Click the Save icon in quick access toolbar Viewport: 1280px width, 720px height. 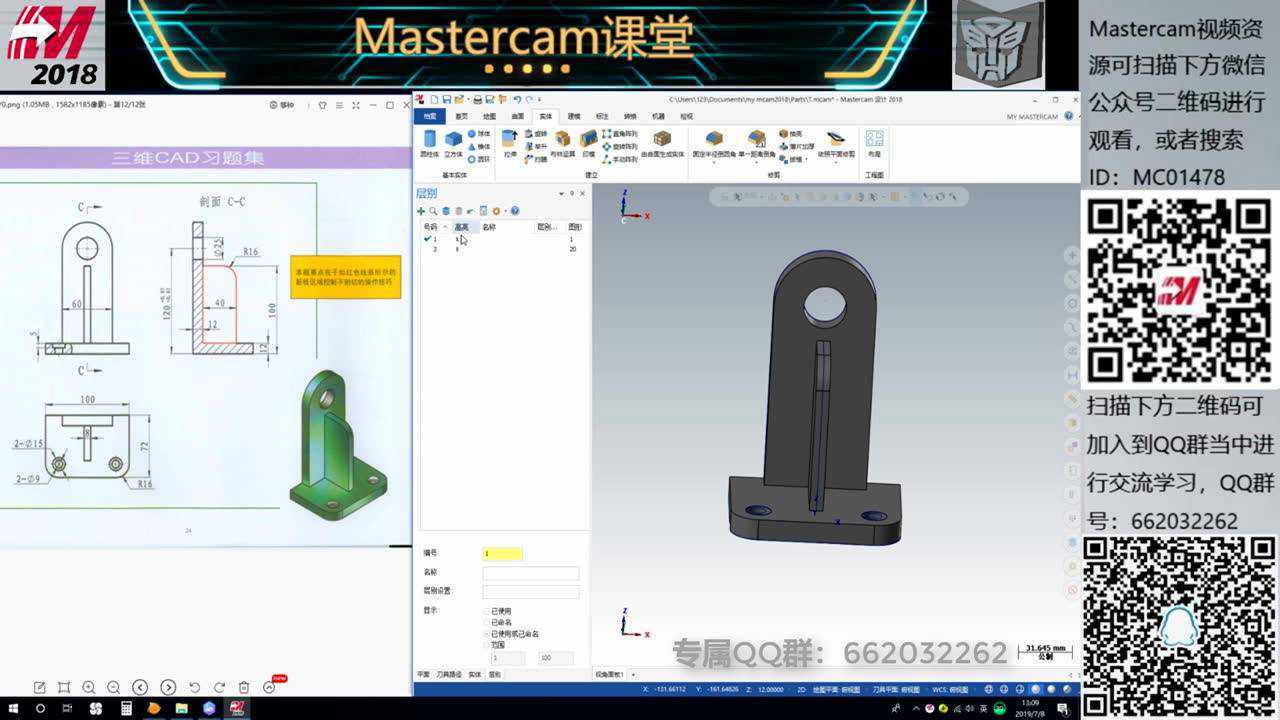447,100
